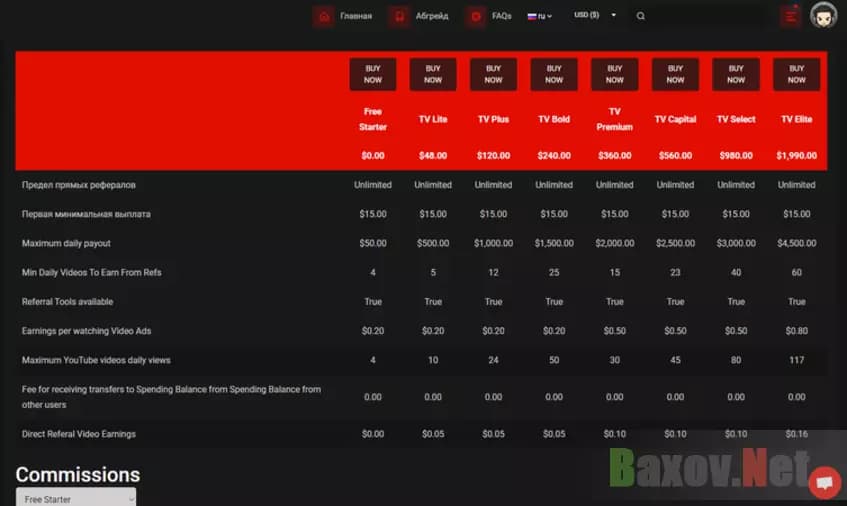Open the Free Starter commissions dropdown
Screen dimensions: 847x506
tap(76, 498)
